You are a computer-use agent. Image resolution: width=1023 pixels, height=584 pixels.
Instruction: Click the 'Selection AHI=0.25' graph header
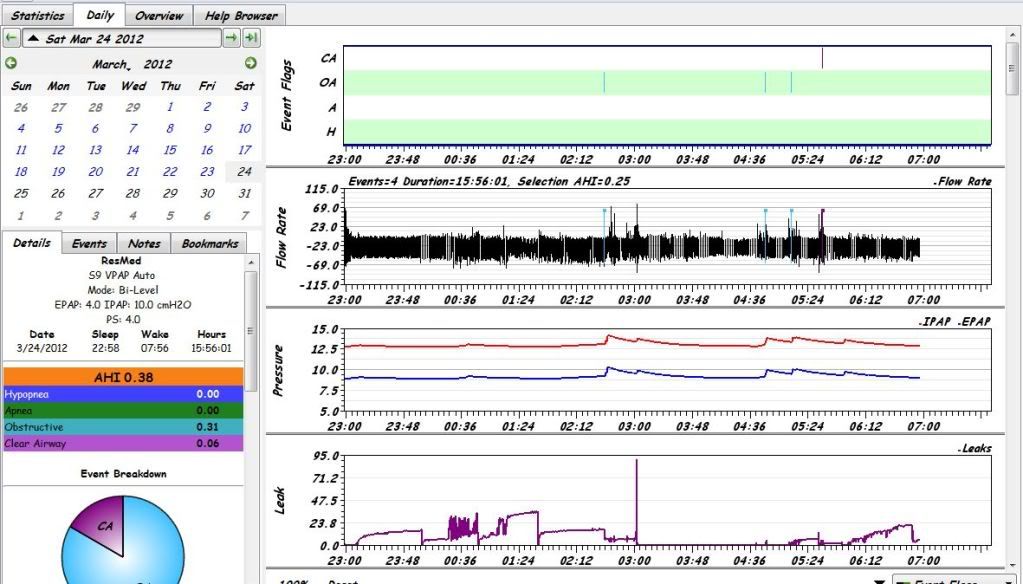point(573,181)
